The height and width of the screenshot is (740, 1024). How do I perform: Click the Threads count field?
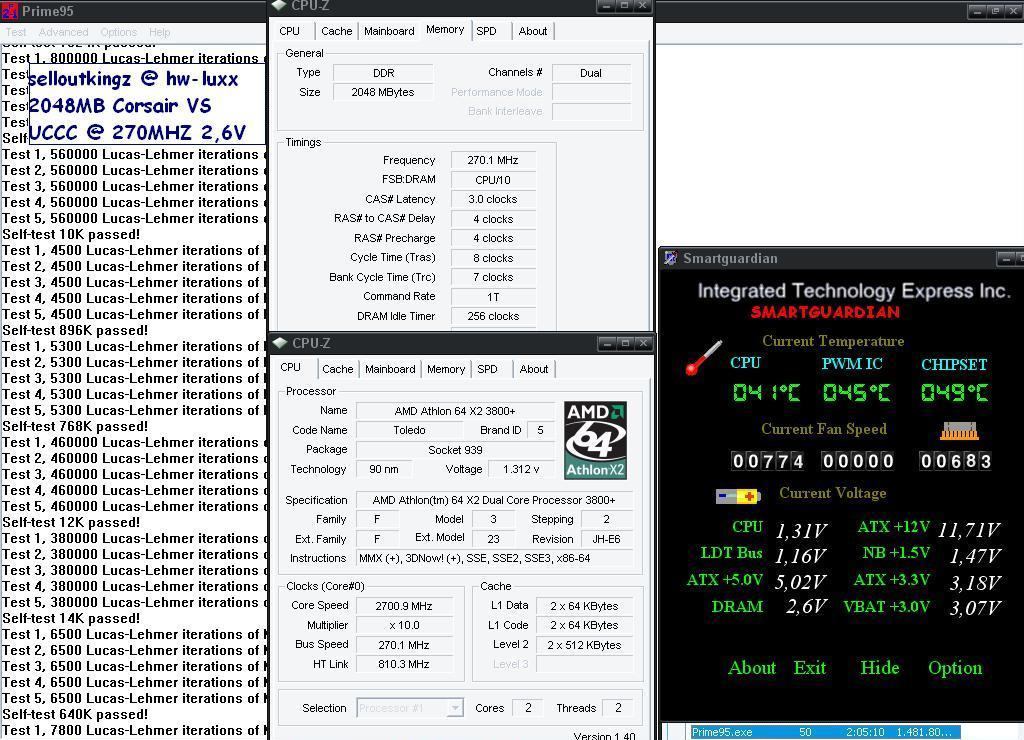tap(618, 708)
